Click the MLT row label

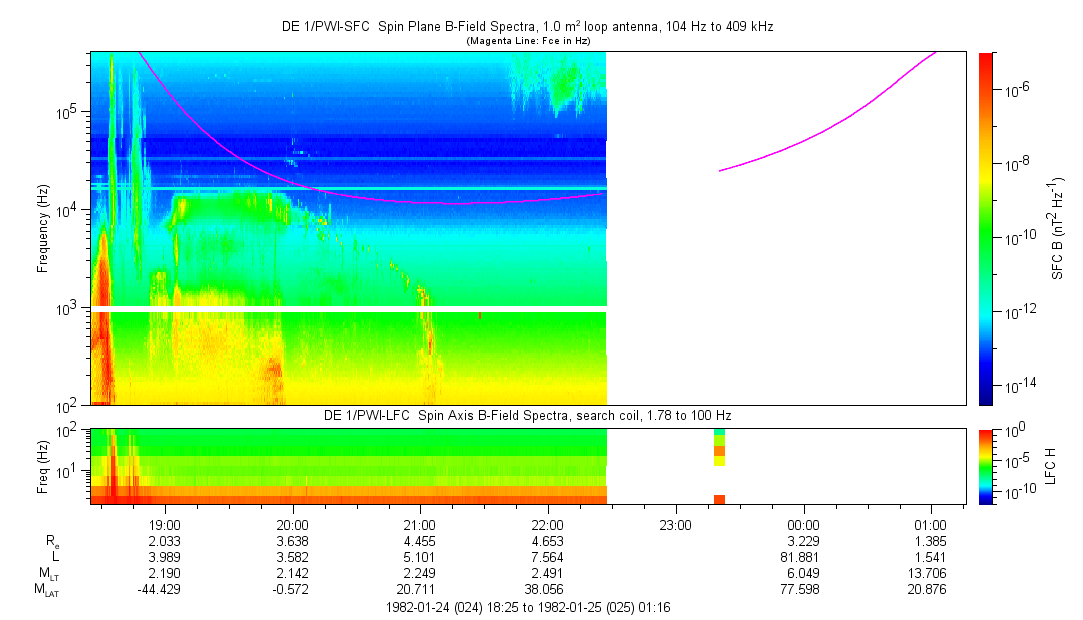coord(49,573)
